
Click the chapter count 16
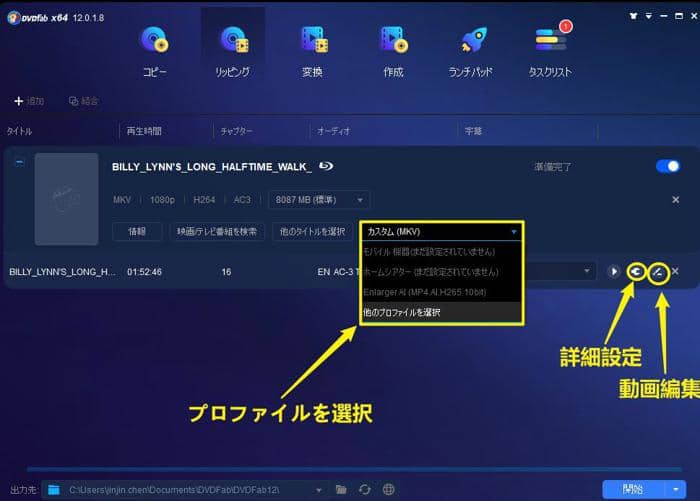tap(226, 272)
